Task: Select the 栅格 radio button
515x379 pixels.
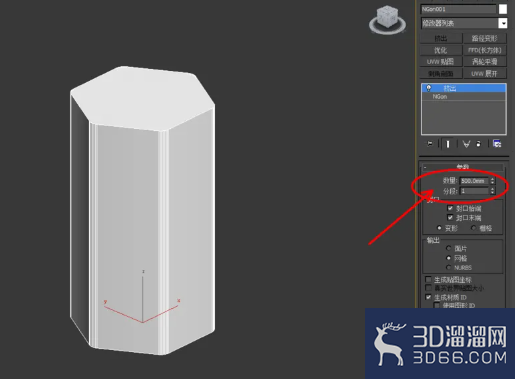Action: click(474, 228)
